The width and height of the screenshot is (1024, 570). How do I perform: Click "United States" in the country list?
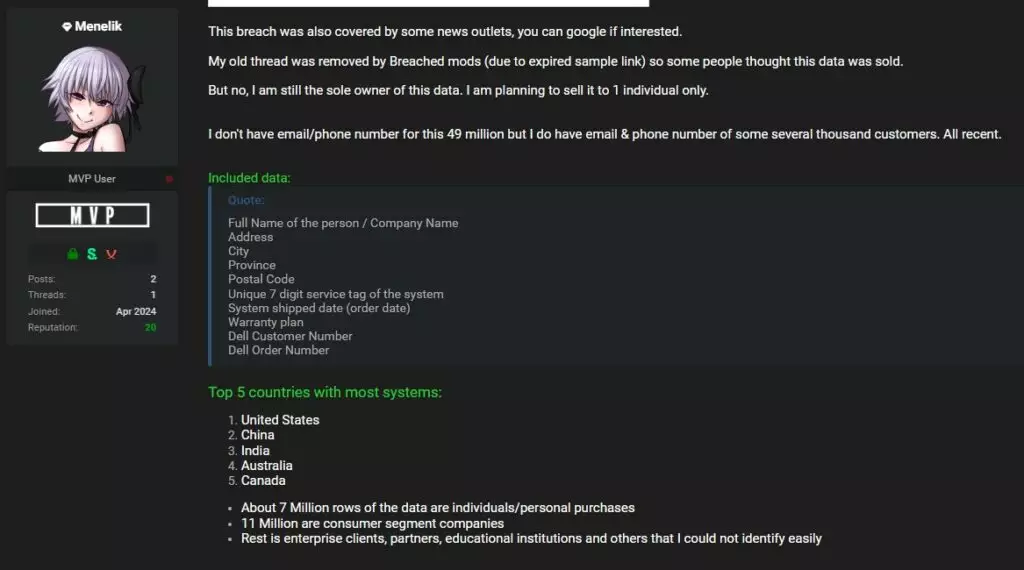tap(280, 420)
